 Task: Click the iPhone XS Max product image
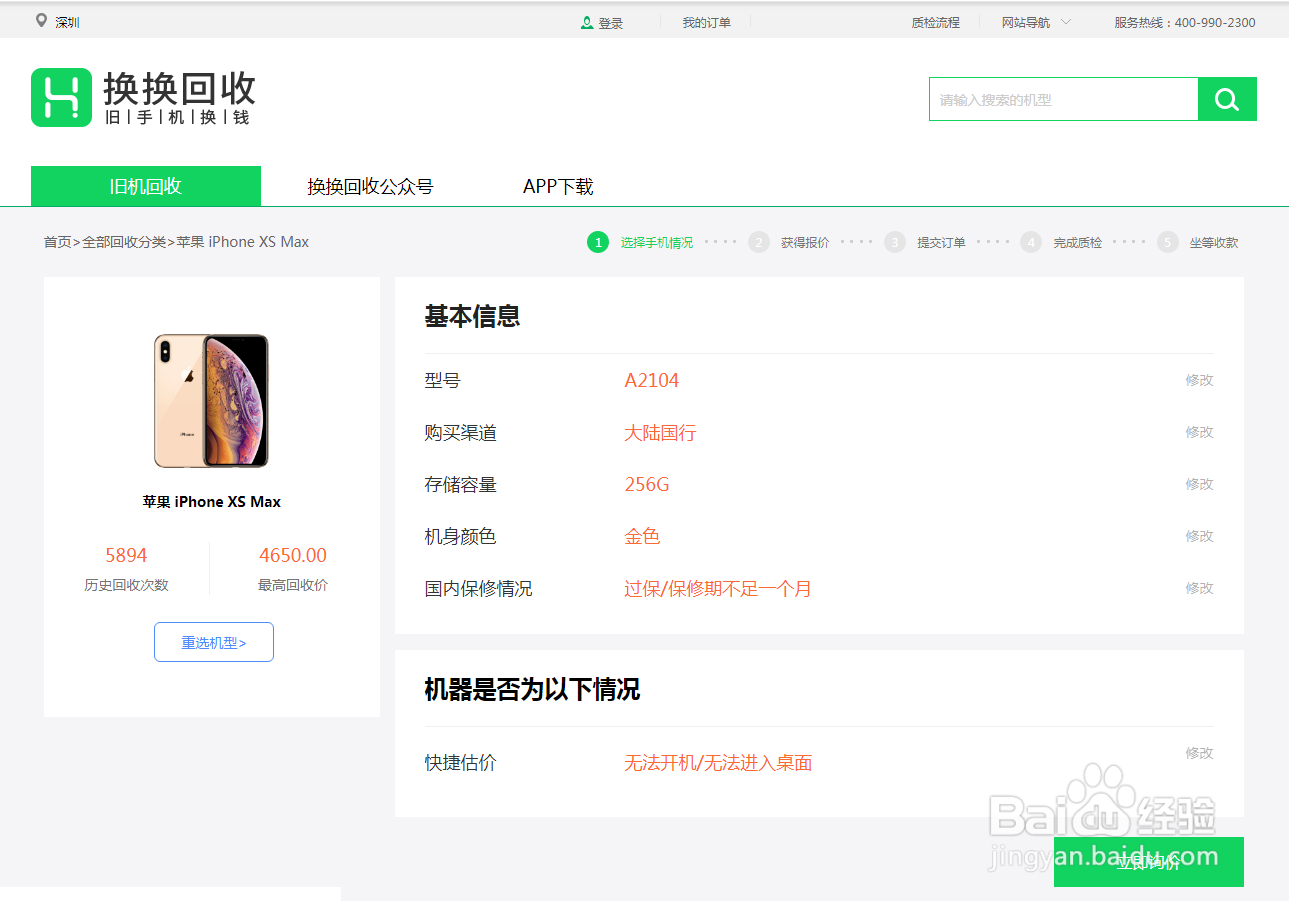(x=212, y=401)
